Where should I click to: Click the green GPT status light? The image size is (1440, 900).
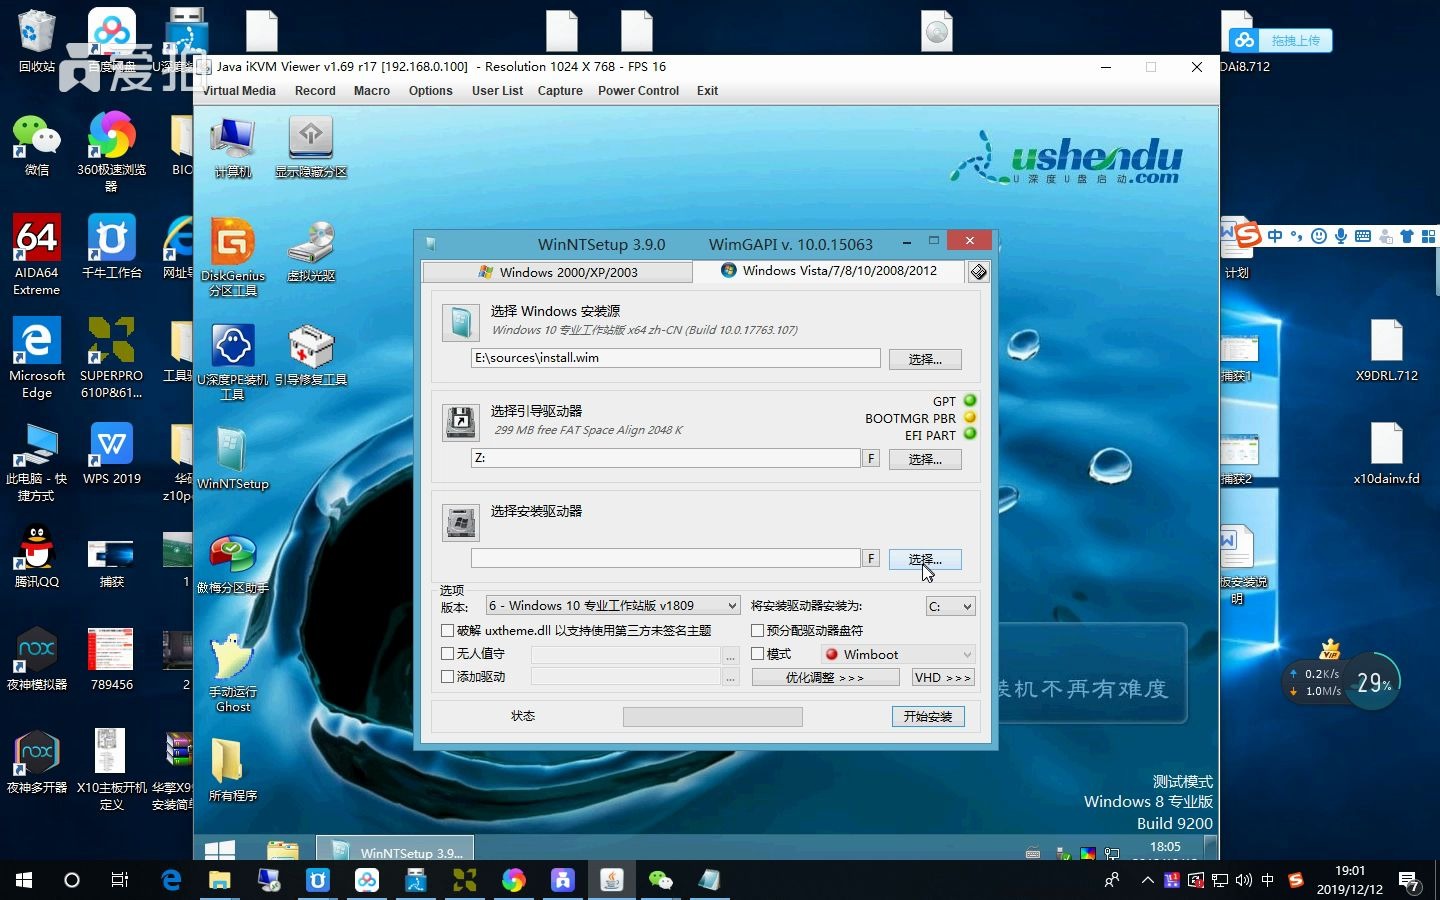pos(968,401)
